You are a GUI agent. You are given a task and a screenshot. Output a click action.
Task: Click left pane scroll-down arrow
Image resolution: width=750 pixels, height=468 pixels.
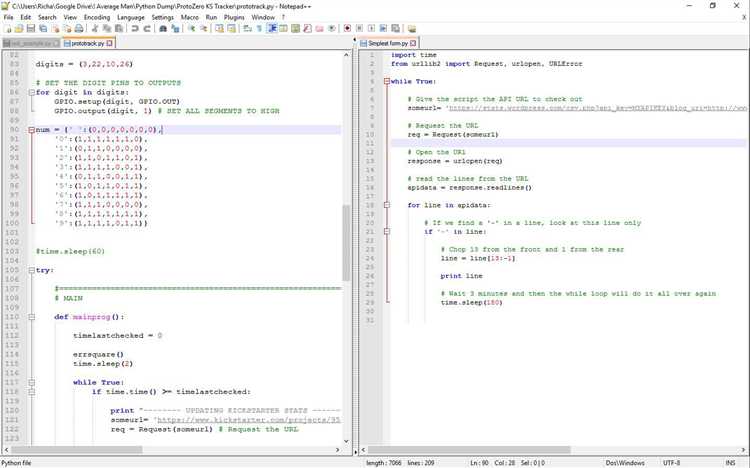346,441
